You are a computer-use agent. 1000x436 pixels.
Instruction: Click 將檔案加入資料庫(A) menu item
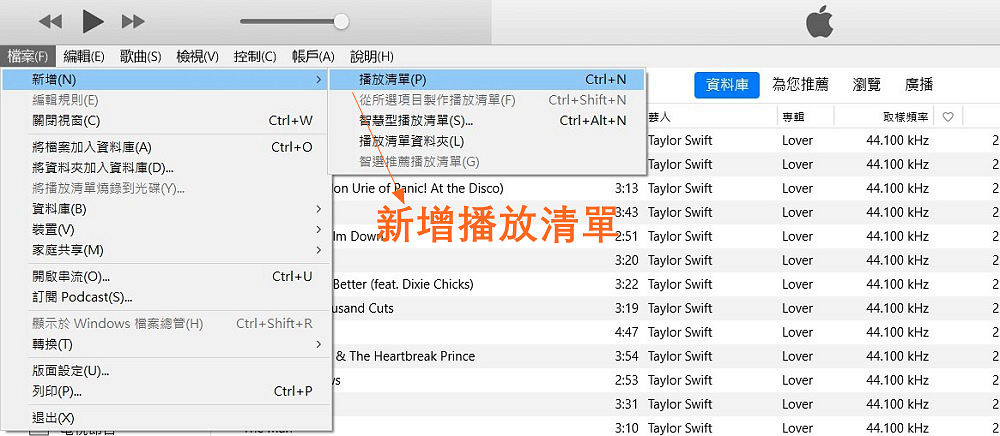point(92,146)
